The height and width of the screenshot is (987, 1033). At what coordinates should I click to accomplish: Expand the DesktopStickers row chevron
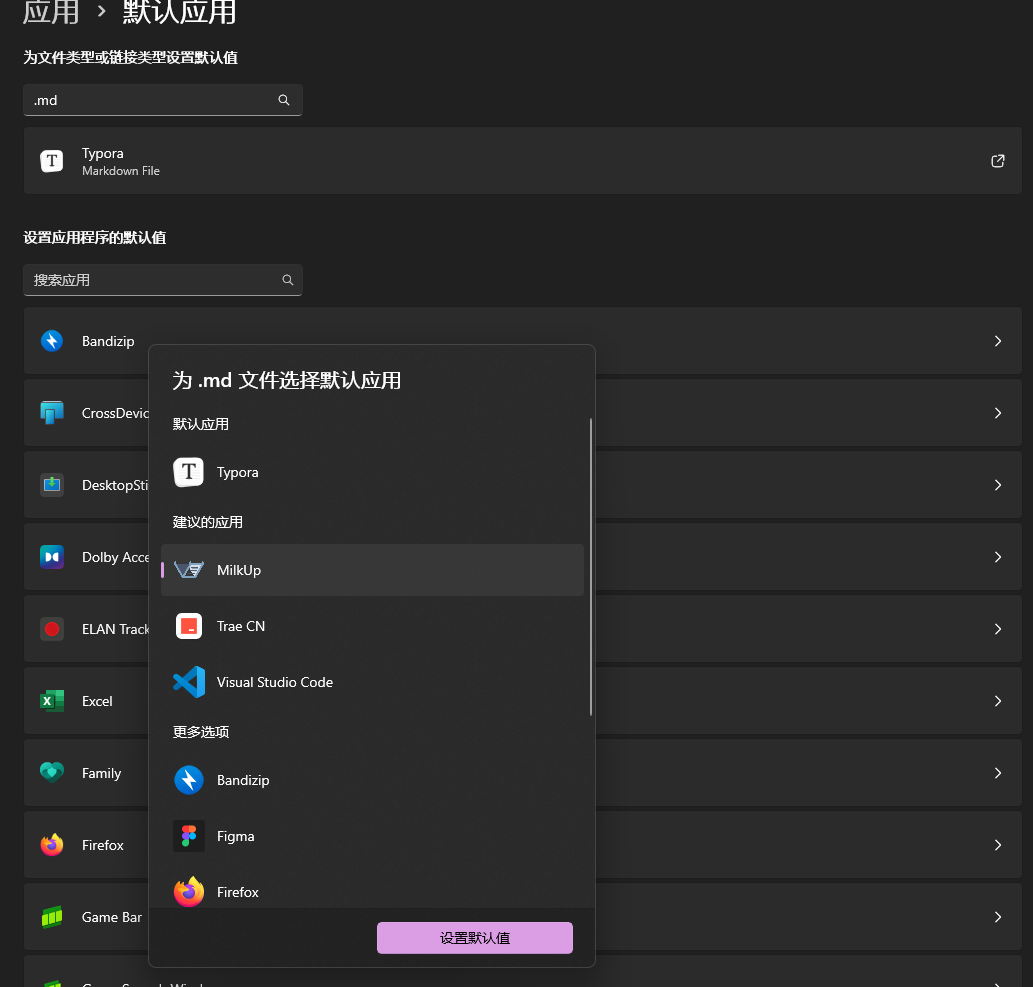point(997,485)
